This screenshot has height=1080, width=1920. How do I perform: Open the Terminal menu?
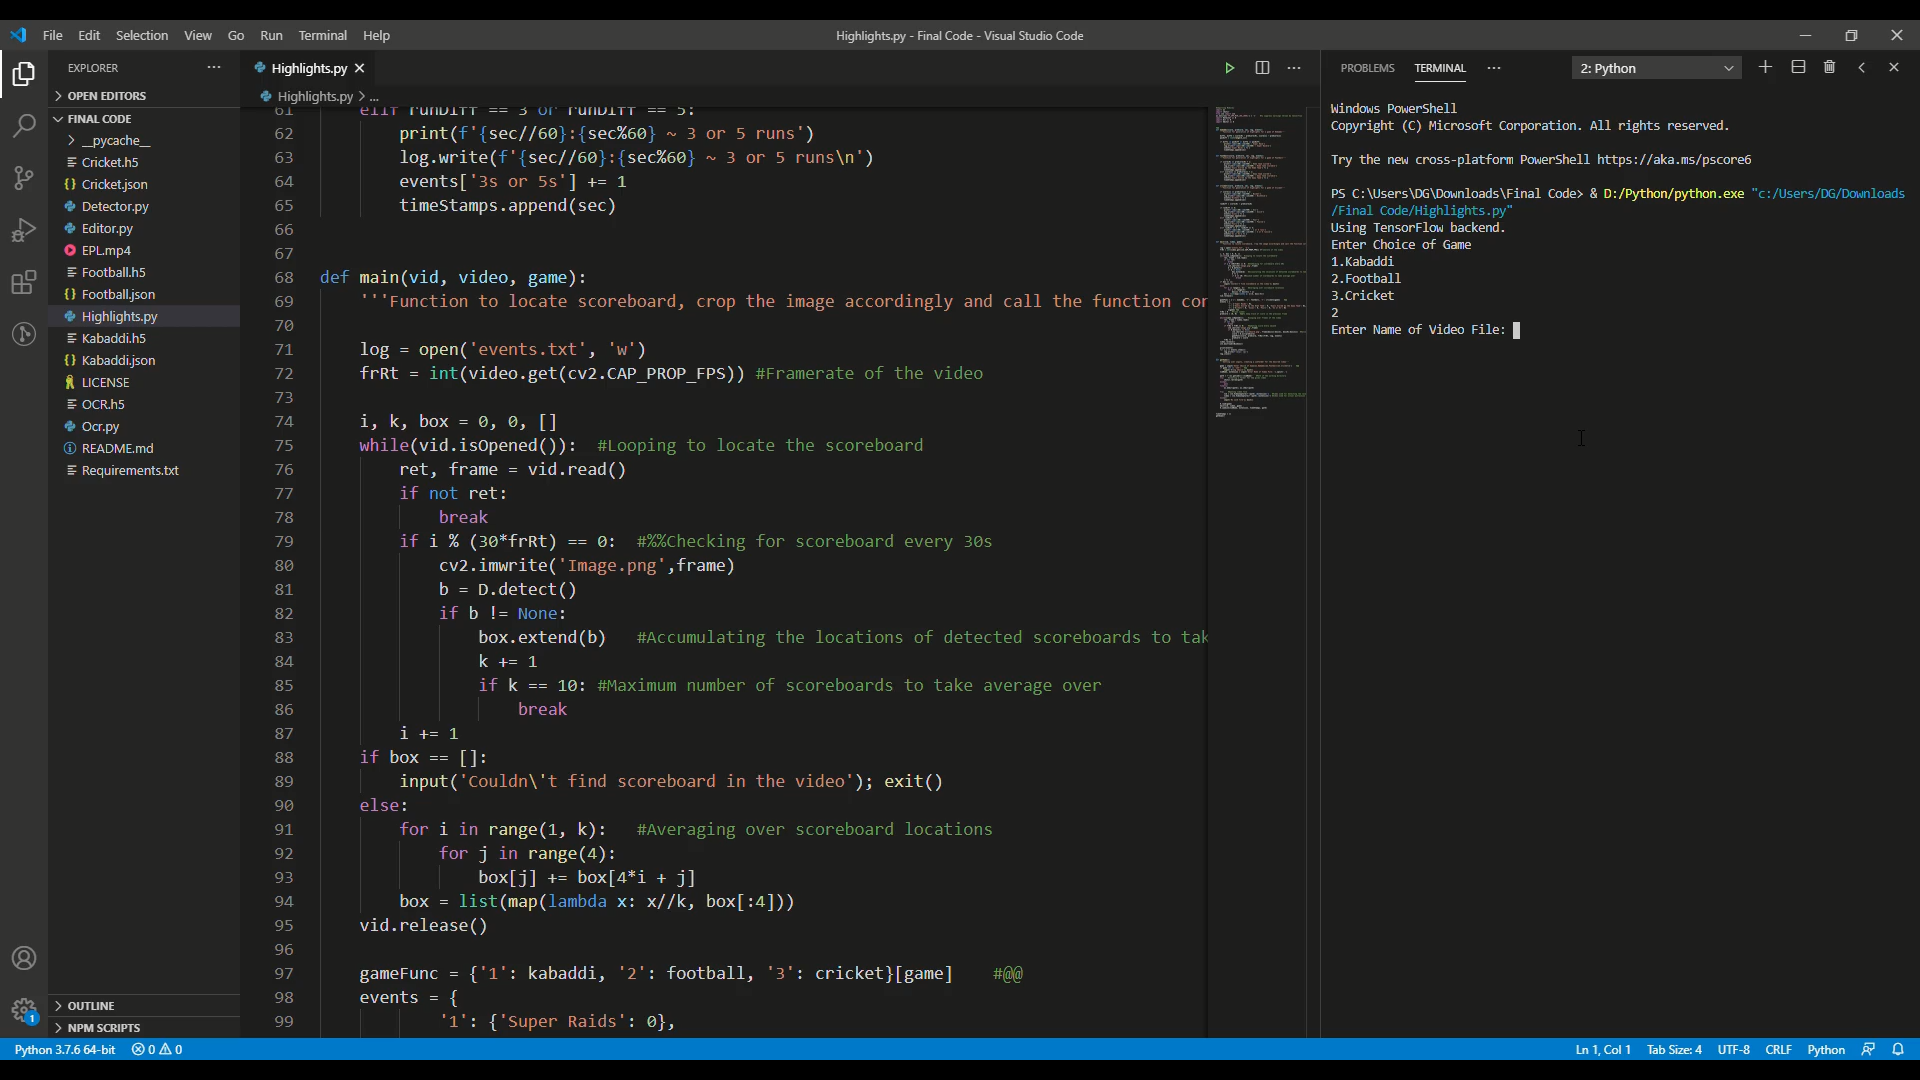click(x=322, y=35)
